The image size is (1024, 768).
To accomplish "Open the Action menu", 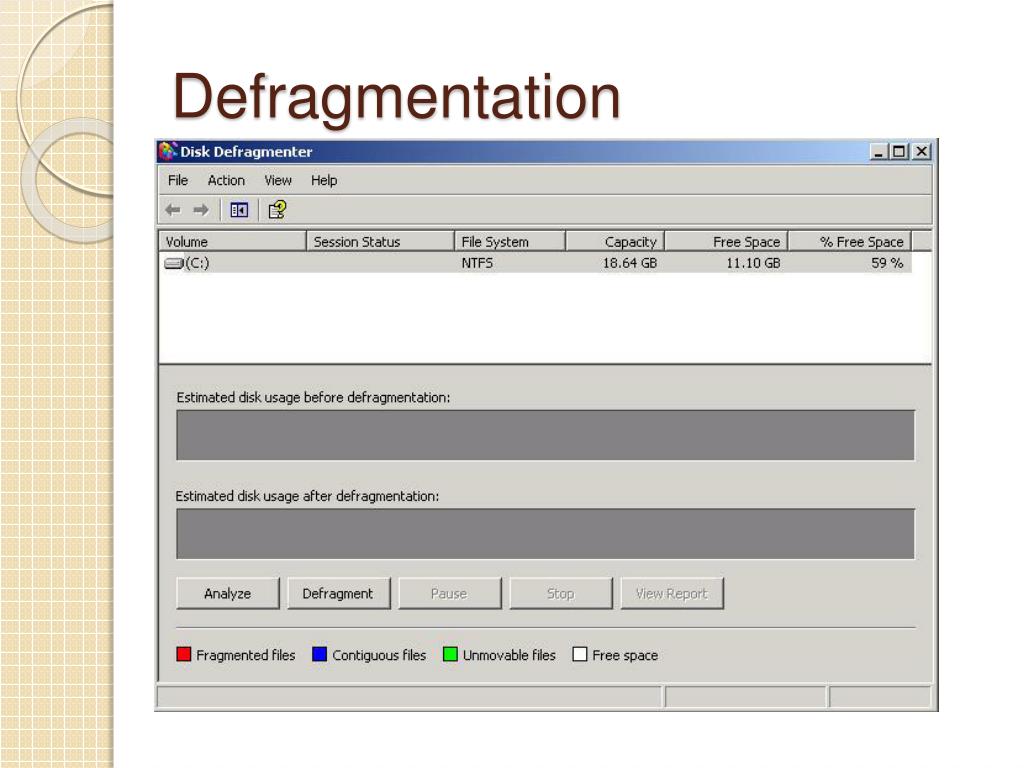I will pyautogui.click(x=226, y=180).
